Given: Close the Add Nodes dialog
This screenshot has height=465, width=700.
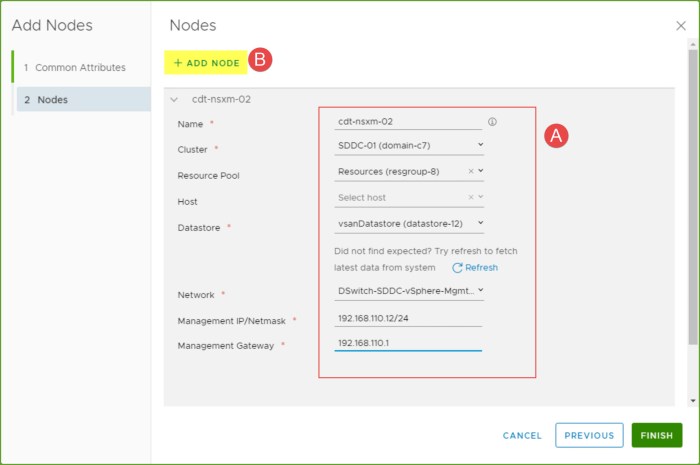Looking at the screenshot, I should (681, 26).
